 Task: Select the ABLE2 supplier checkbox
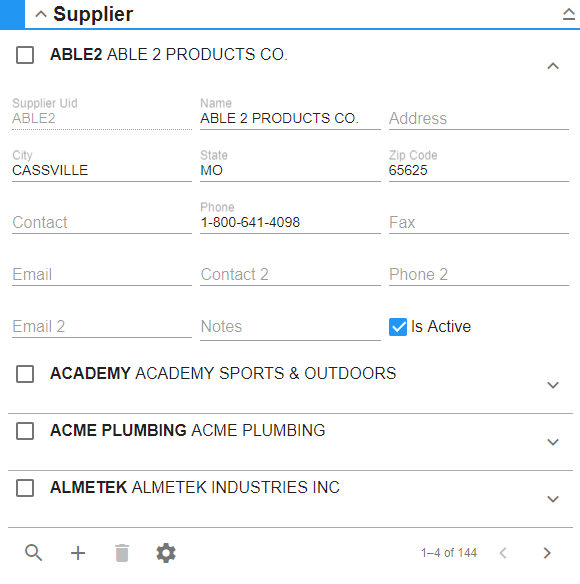[25, 55]
